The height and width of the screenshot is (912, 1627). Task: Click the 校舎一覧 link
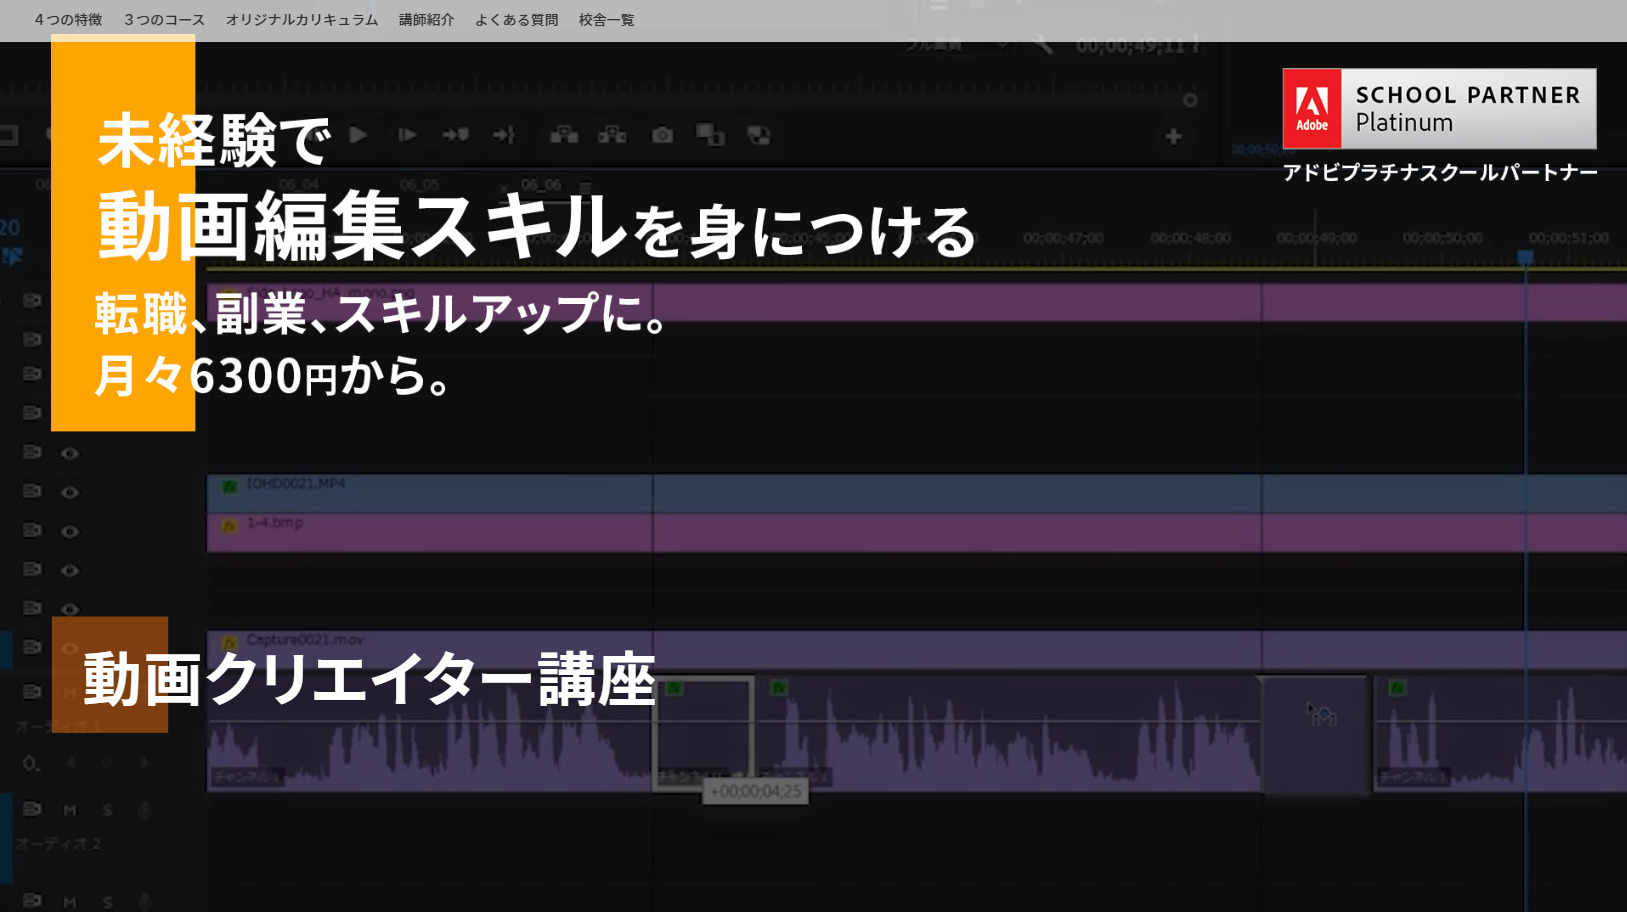[x=606, y=20]
